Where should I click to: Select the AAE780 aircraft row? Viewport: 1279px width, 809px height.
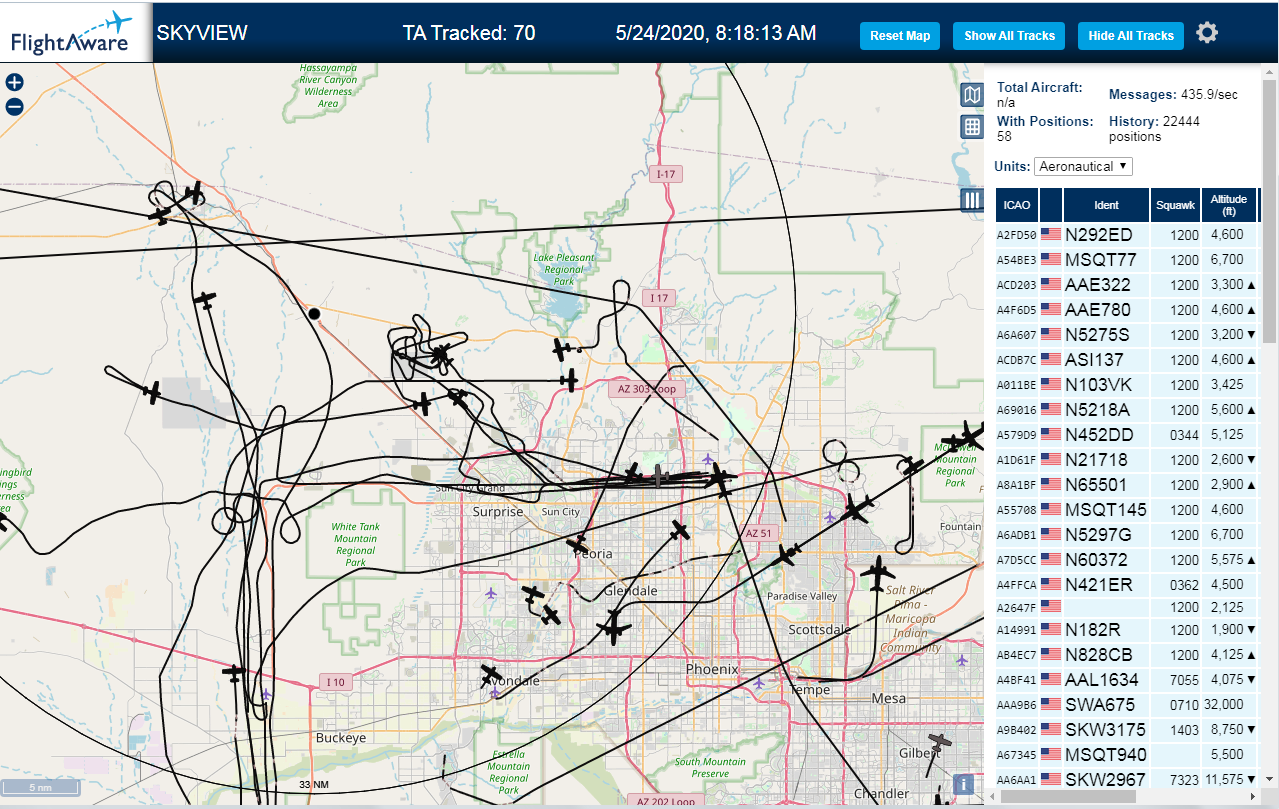pyautogui.click(x=1127, y=310)
